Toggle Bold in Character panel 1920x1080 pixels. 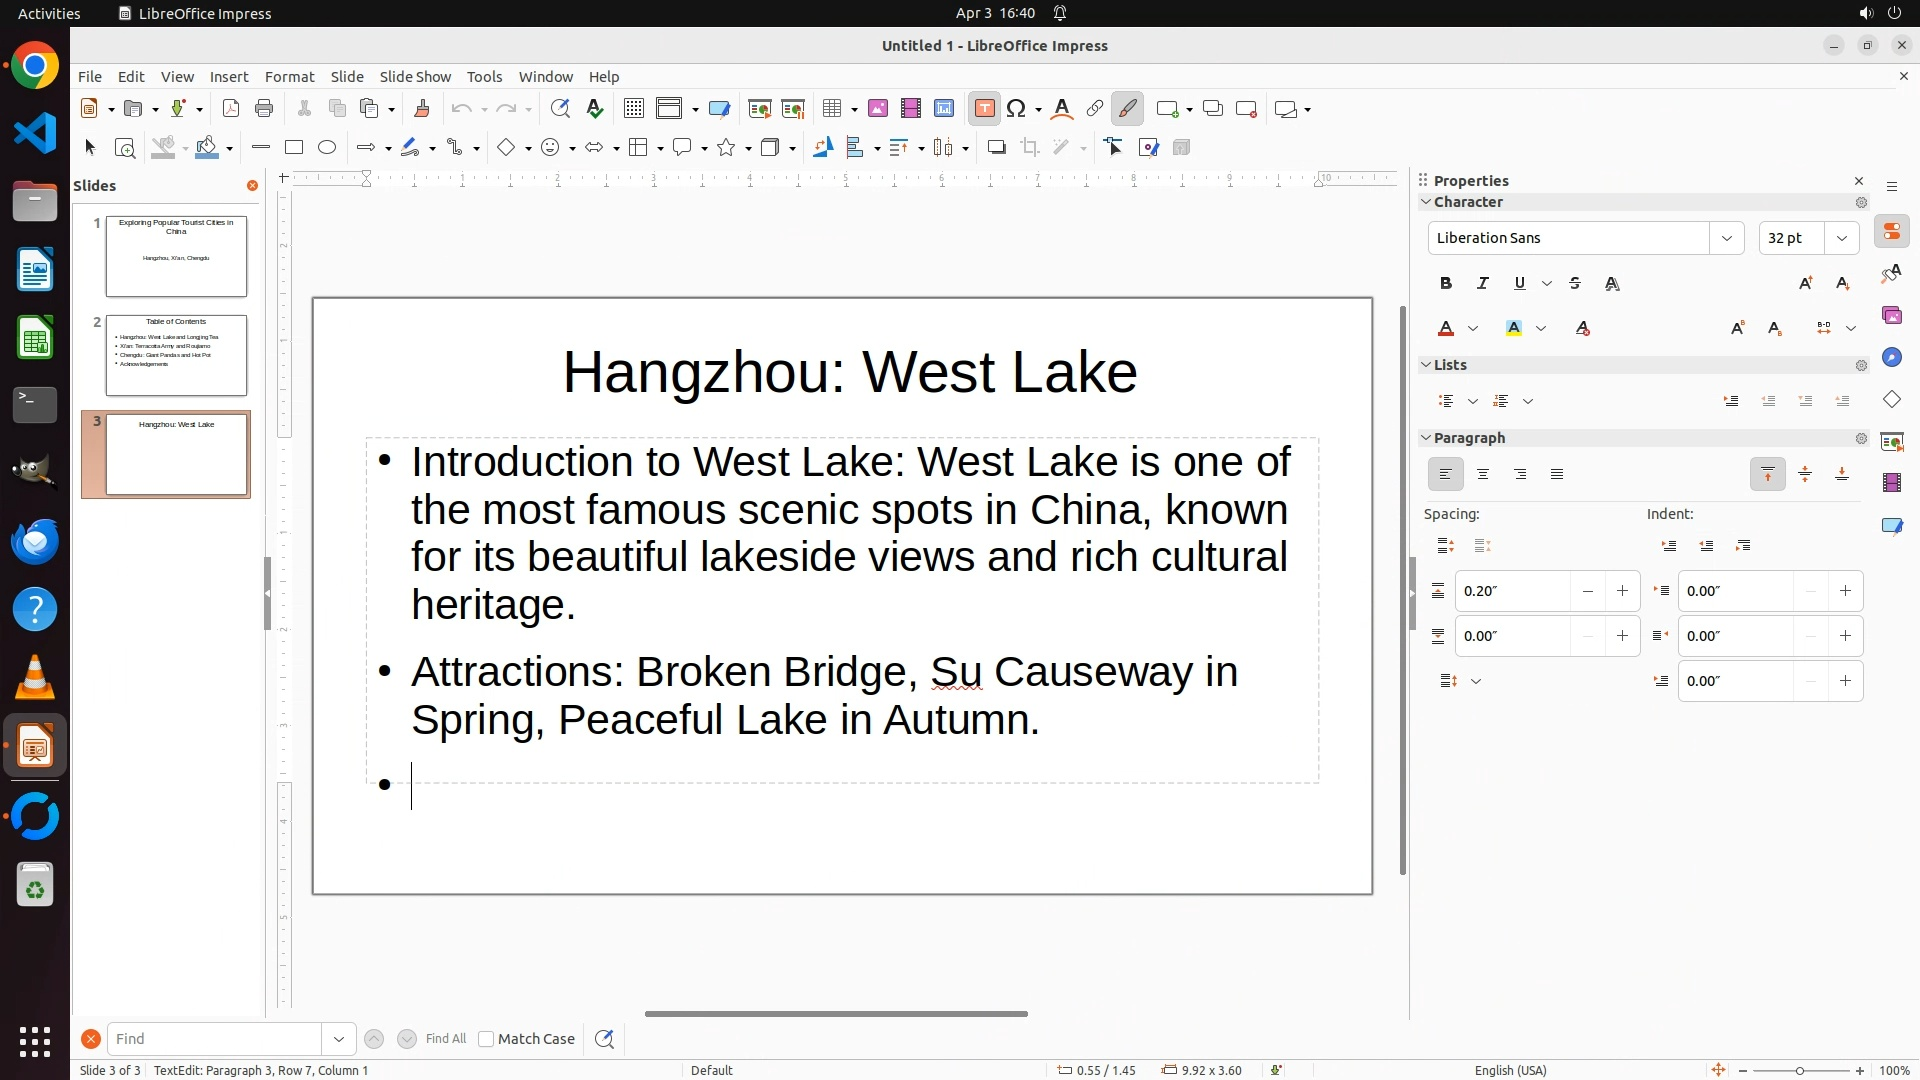(1446, 284)
